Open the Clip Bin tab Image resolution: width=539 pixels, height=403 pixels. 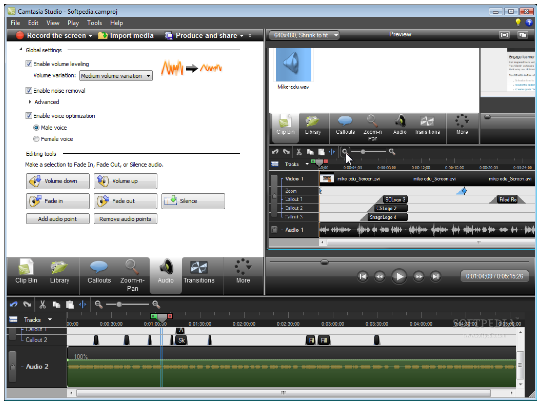click(x=26, y=275)
